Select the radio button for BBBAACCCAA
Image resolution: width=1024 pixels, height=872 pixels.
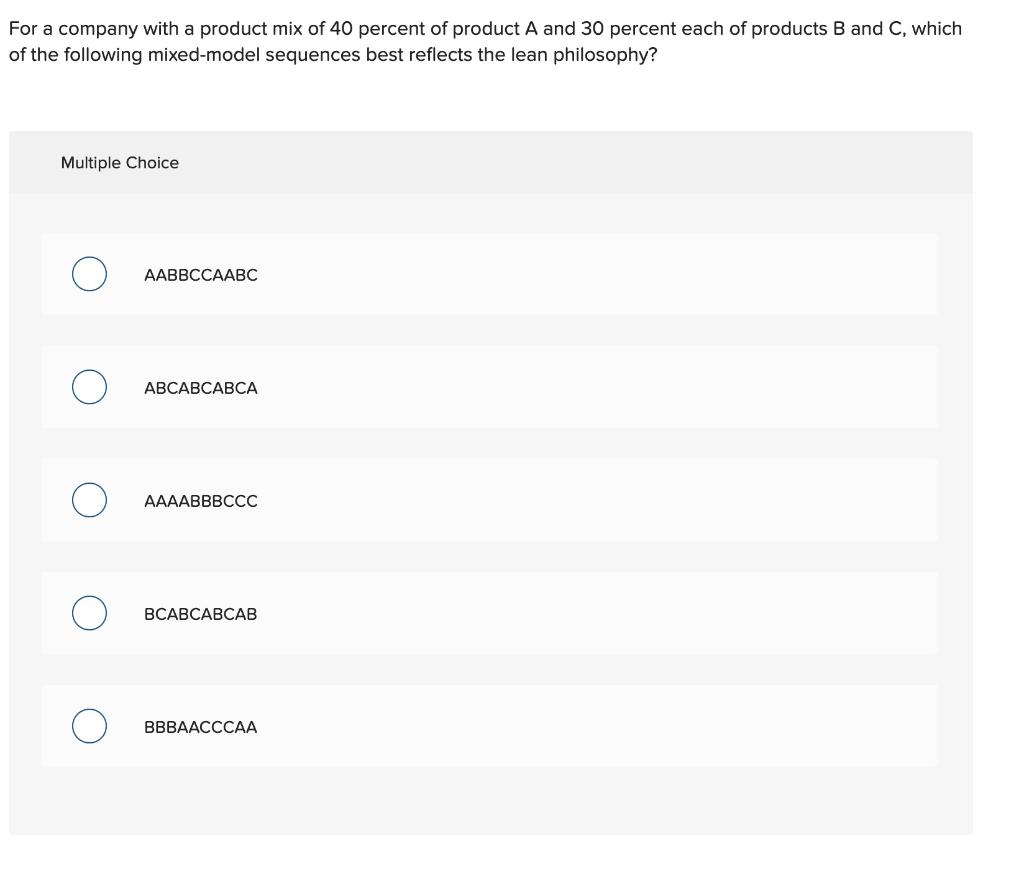click(88, 725)
